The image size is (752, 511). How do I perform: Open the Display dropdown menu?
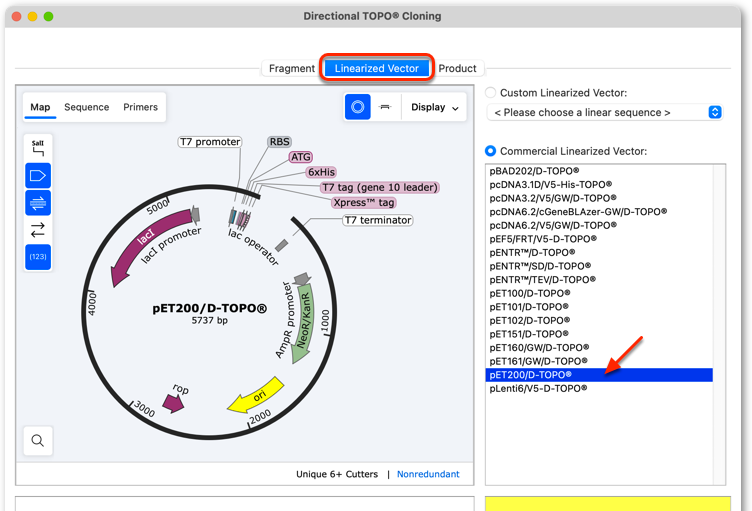coord(435,107)
